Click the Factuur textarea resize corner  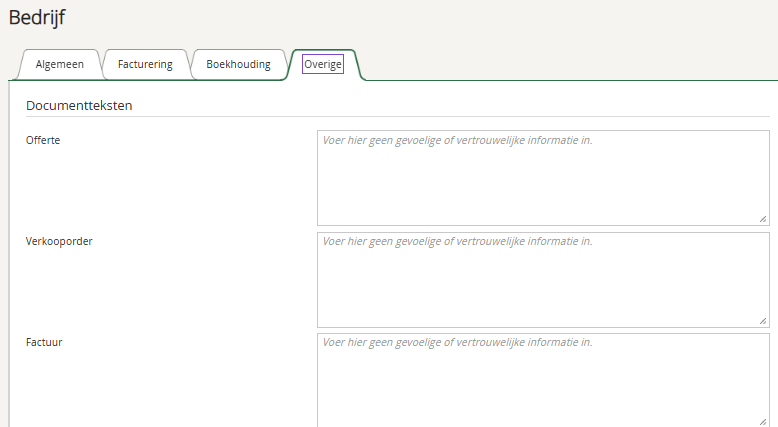763,422
